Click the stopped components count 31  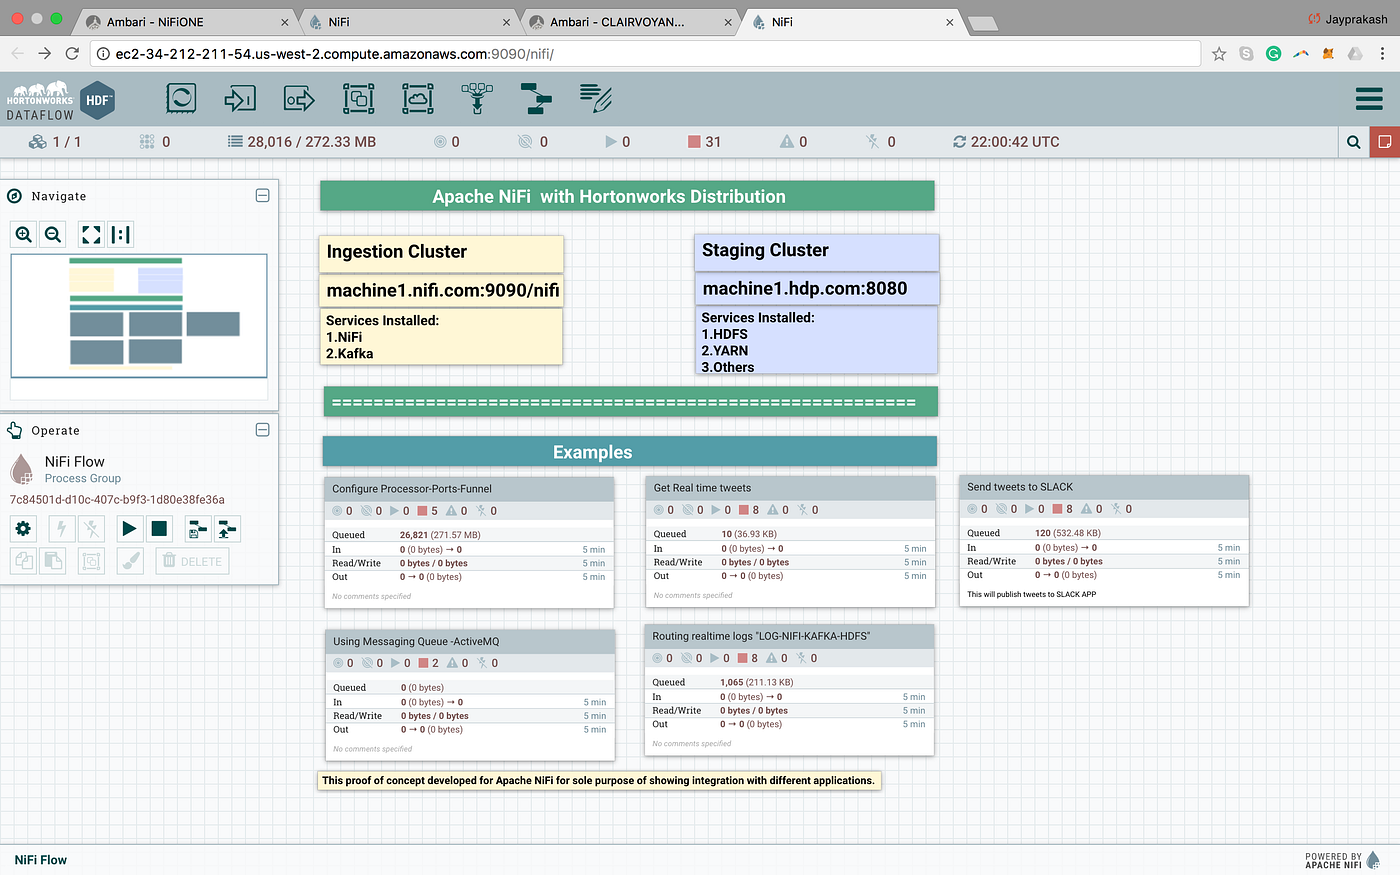coord(704,142)
